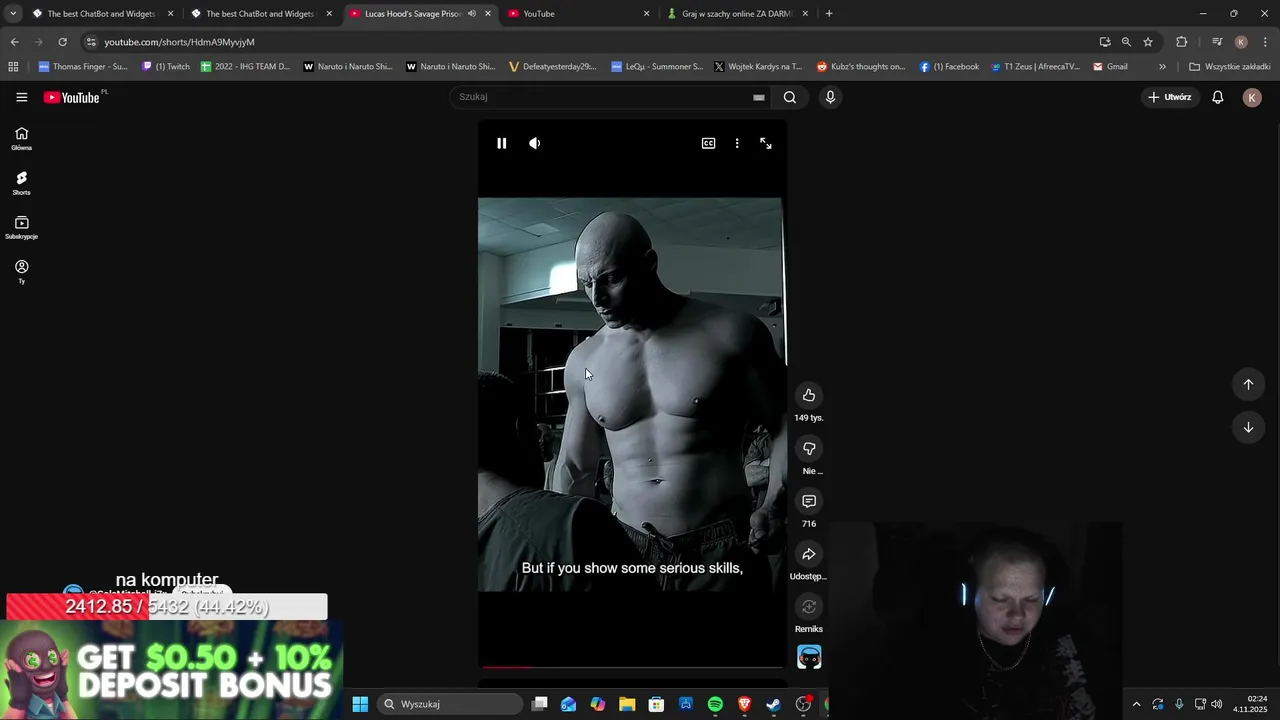The image size is (1280, 720).
Task: Show hidden system tray icons
Action: click(x=1136, y=704)
